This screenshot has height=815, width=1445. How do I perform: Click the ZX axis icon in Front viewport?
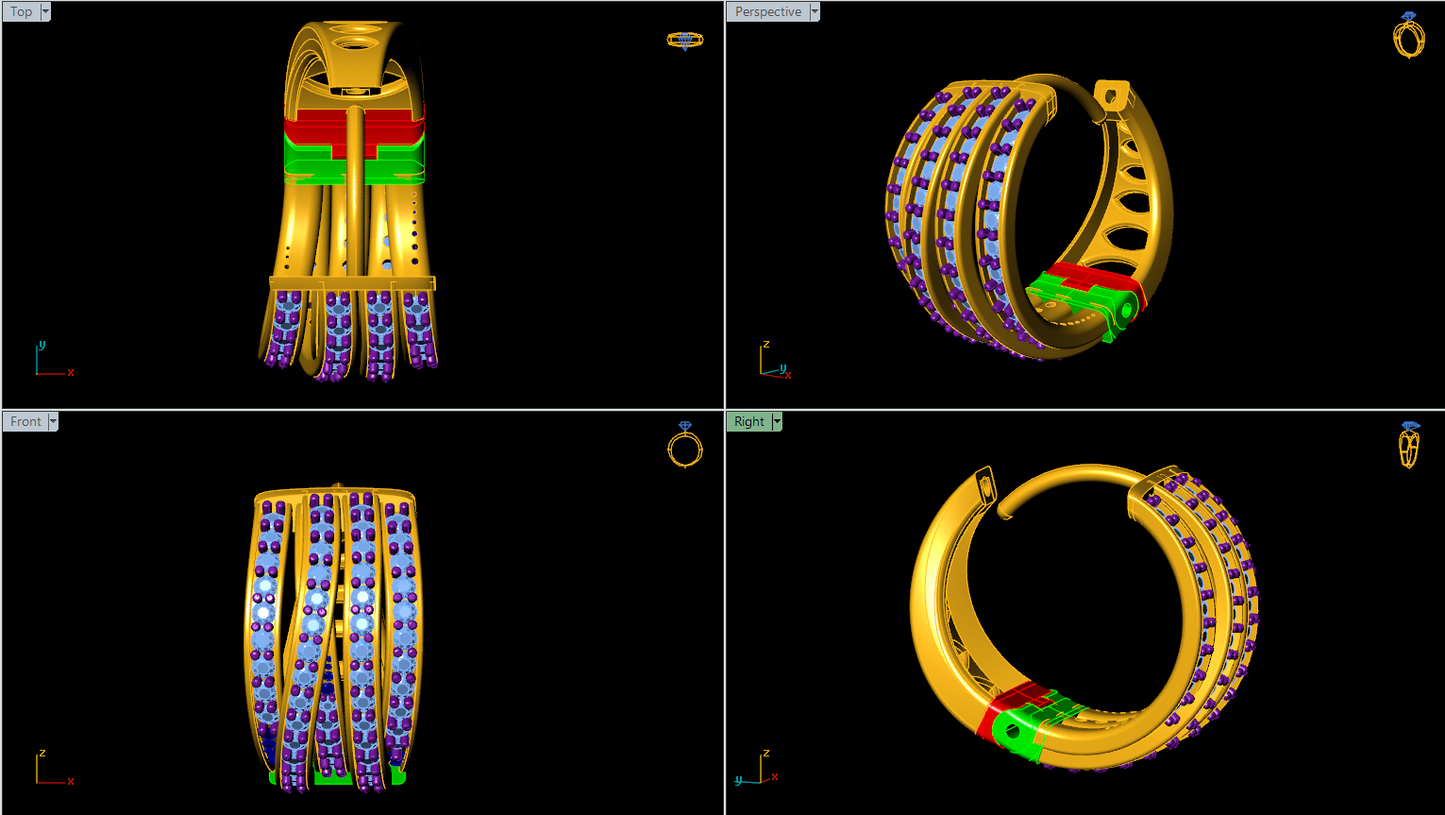click(52, 770)
